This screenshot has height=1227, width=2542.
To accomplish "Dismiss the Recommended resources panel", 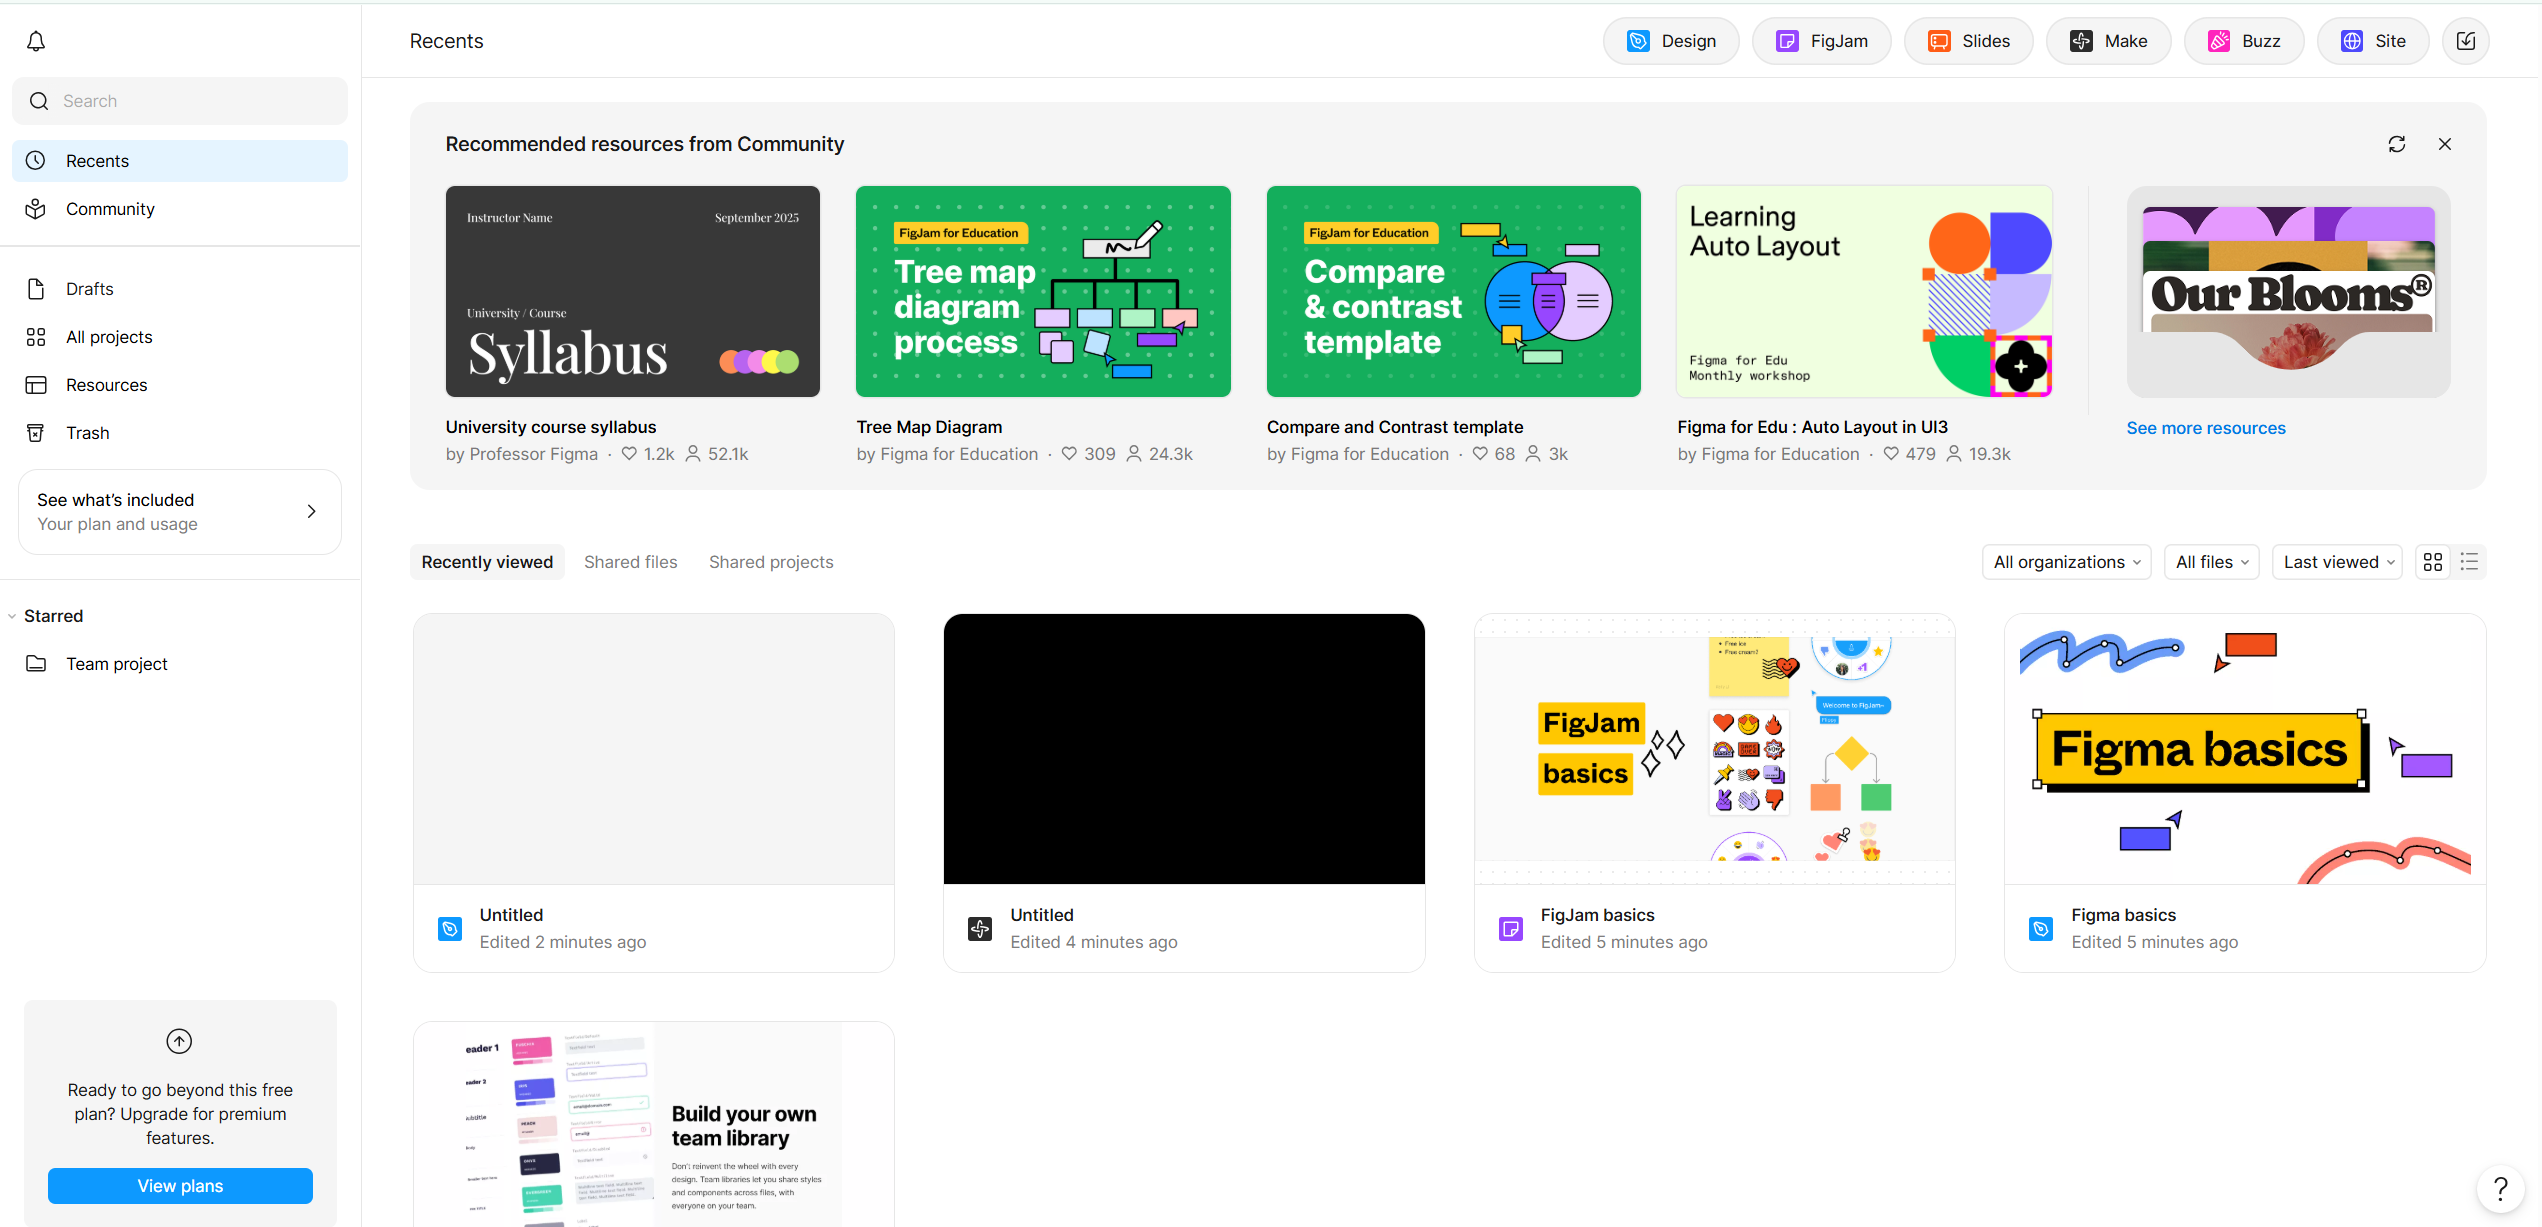I will (x=2445, y=144).
